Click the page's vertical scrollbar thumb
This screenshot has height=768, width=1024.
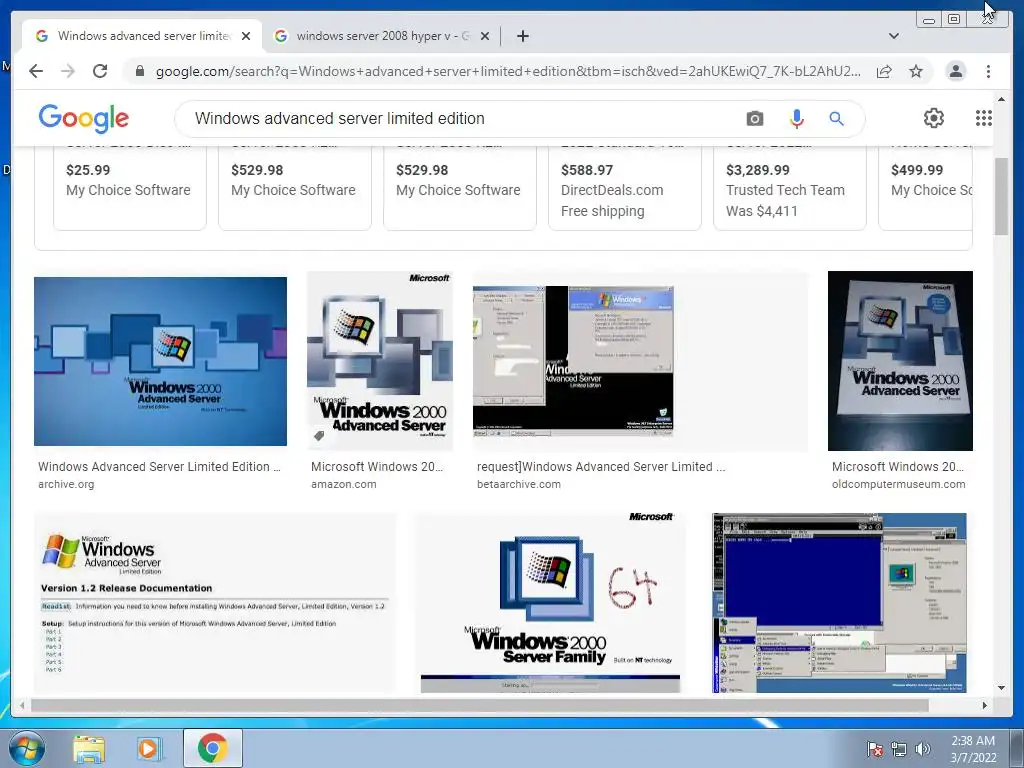tap(1001, 196)
